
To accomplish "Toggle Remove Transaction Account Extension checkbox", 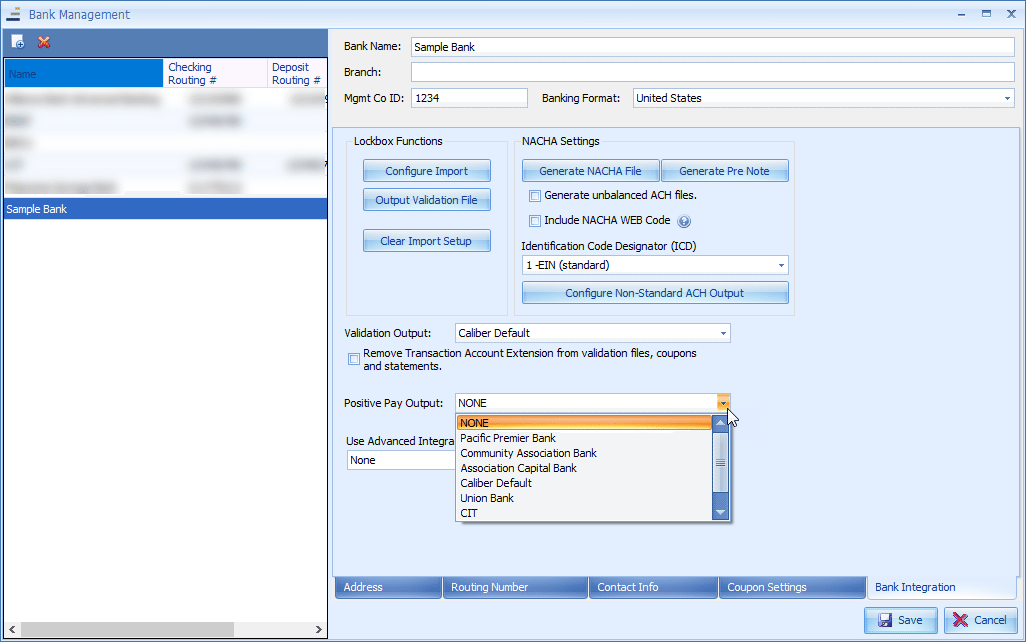I will 353,359.
